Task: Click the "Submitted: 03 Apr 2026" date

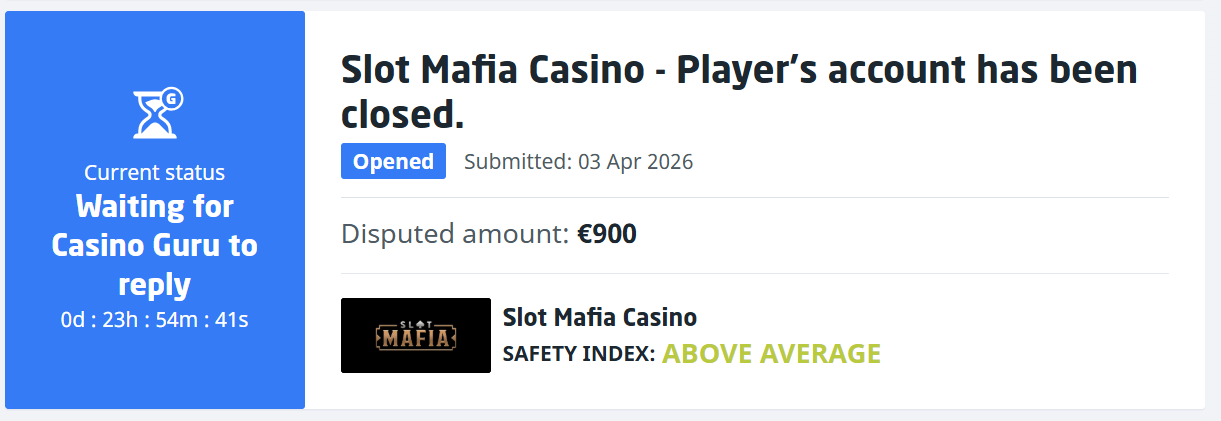Action: tap(578, 162)
